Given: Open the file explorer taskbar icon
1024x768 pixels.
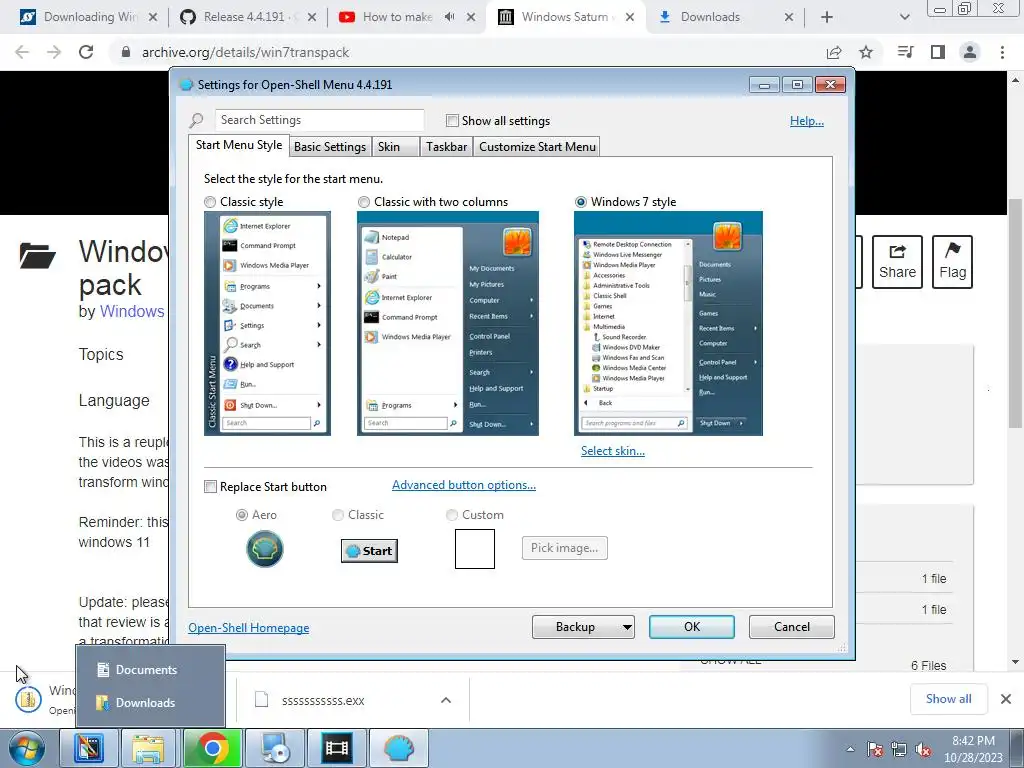Looking at the screenshot, I should tap(148, 748).
